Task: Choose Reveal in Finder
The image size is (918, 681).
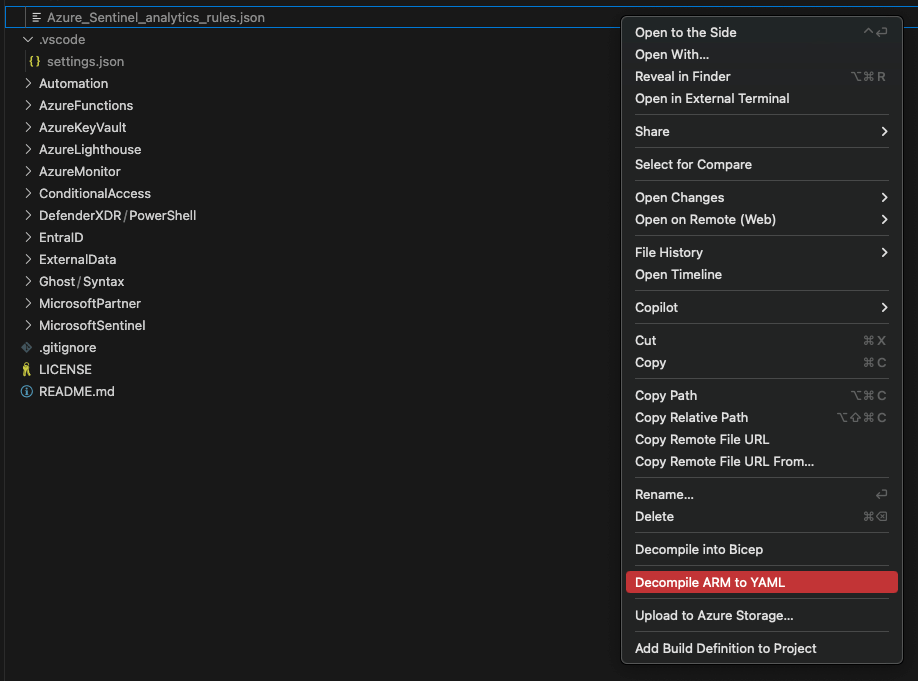Action: 682,77
